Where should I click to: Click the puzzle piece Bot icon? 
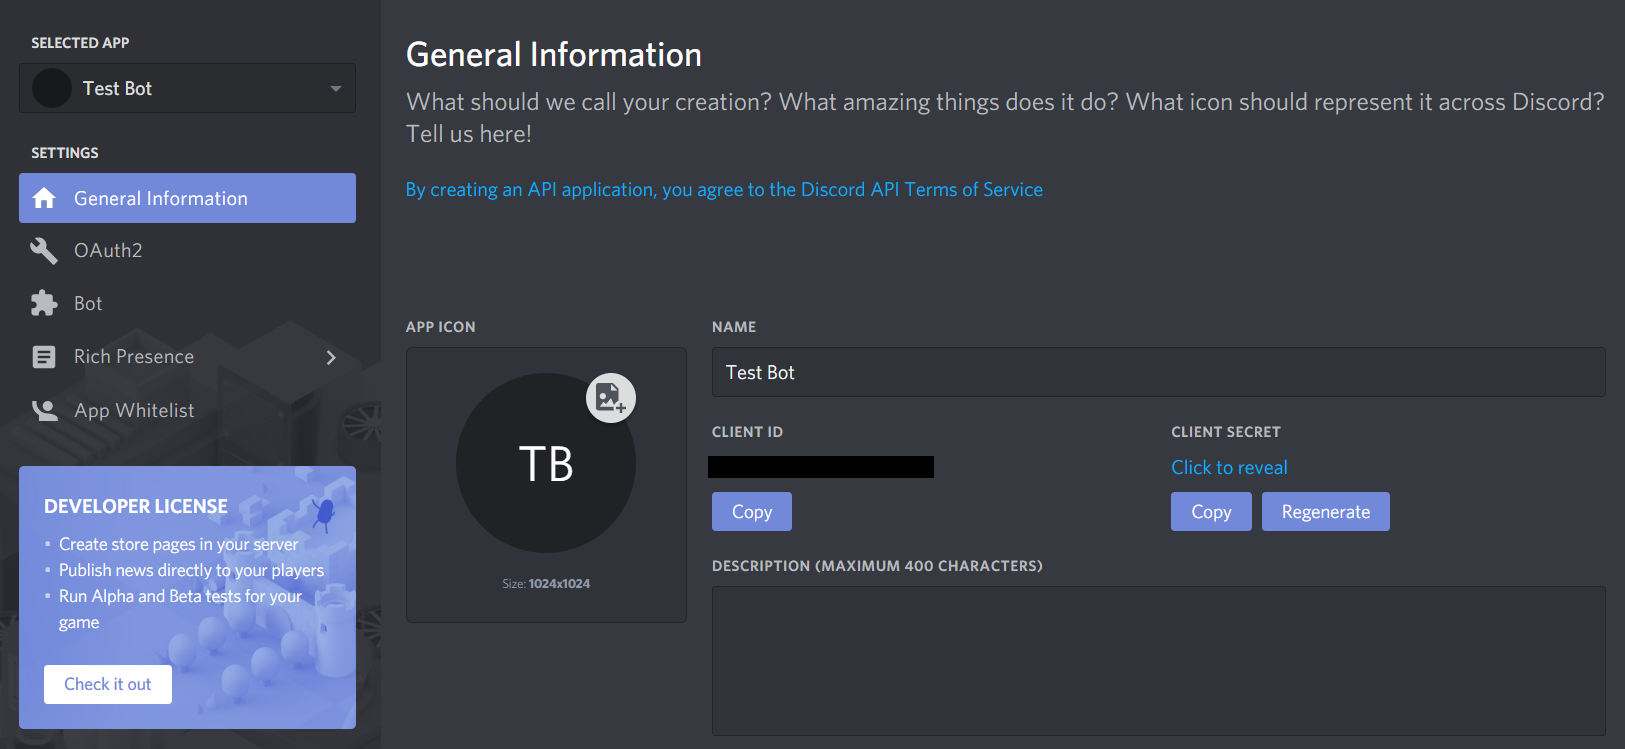pyautogui.click(x=44, y=303)
